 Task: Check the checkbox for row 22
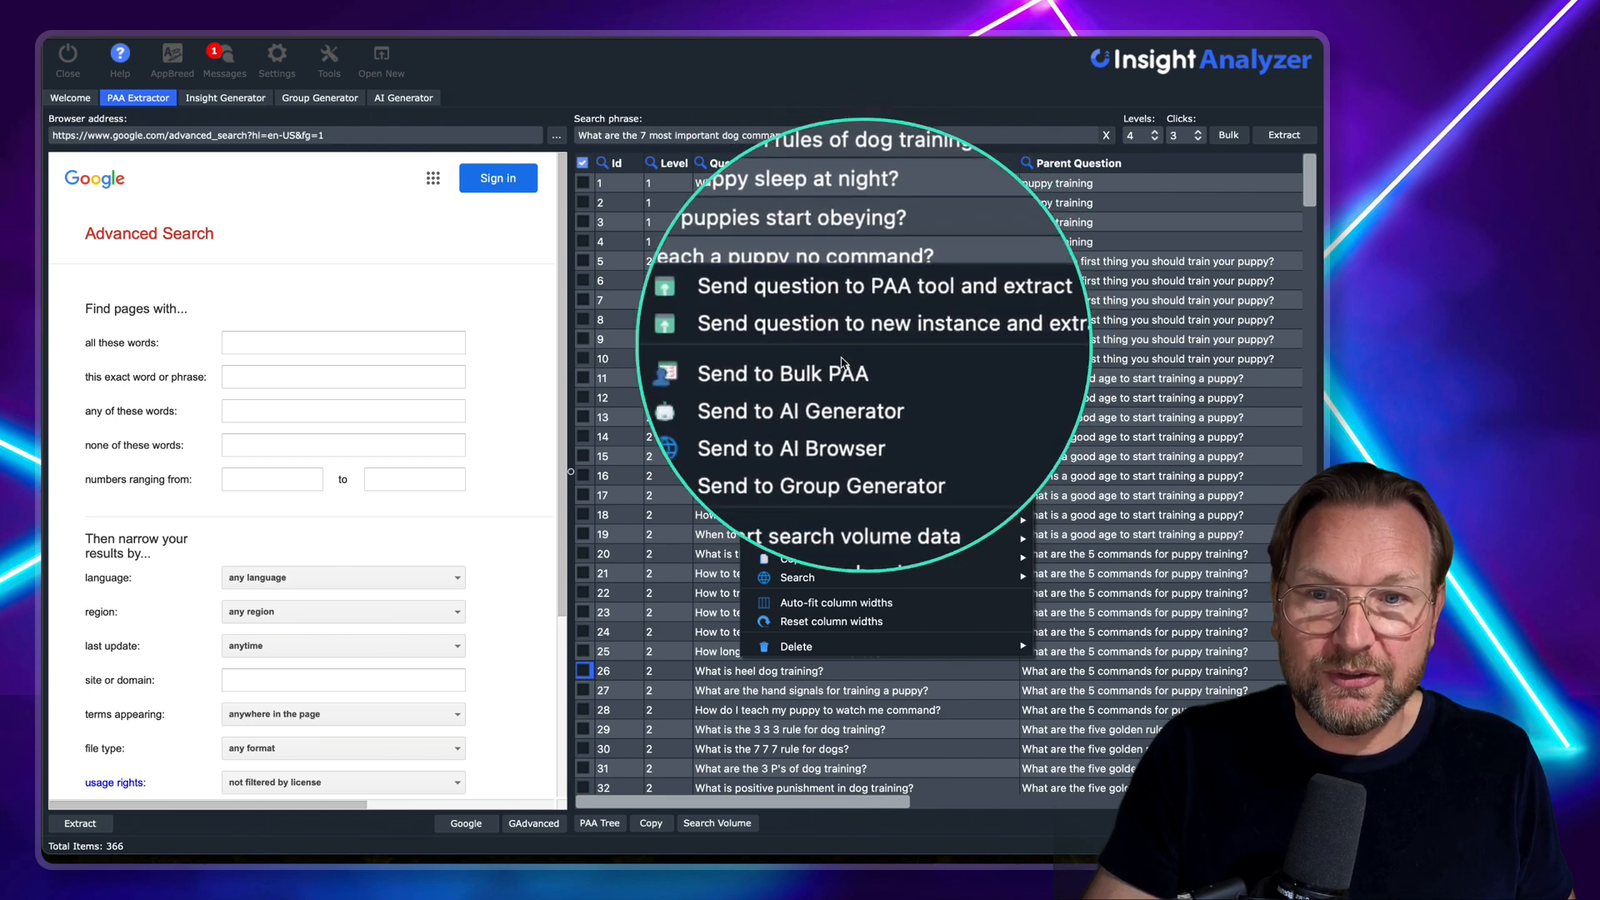[583, 593]
